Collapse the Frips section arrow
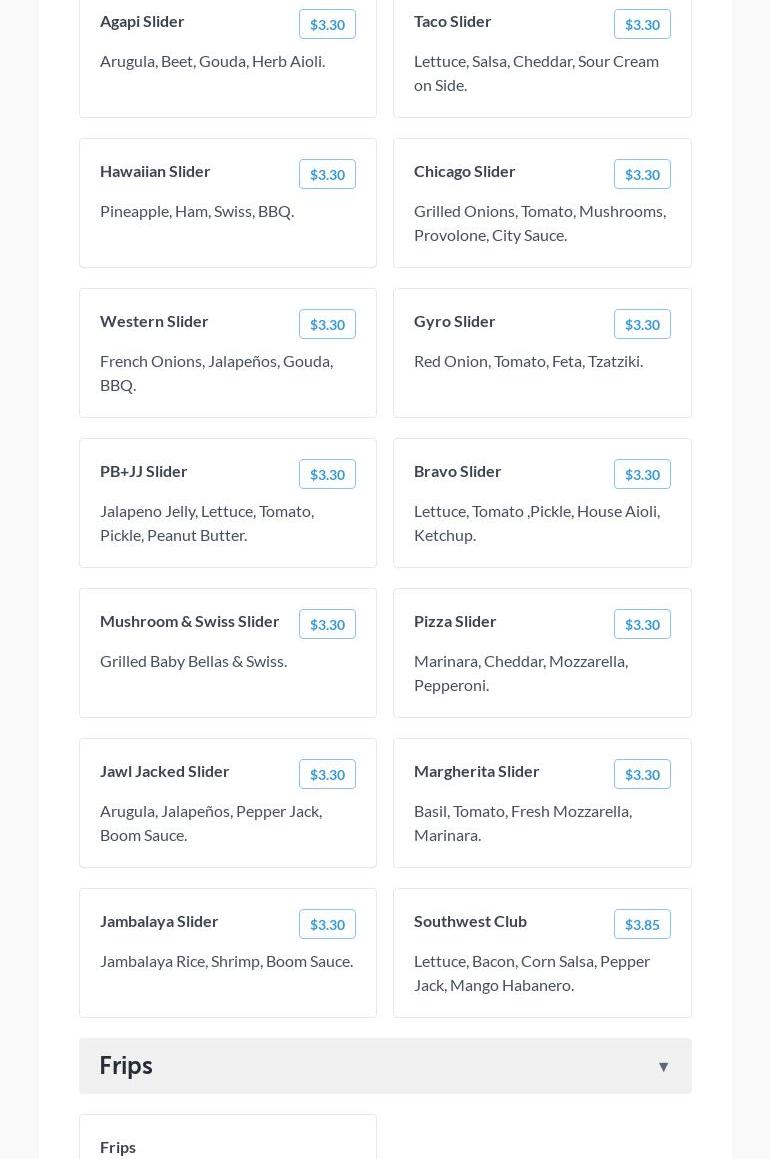Image resolution: width=770 pixels, height=1159 pixels. coord(663,1066)
